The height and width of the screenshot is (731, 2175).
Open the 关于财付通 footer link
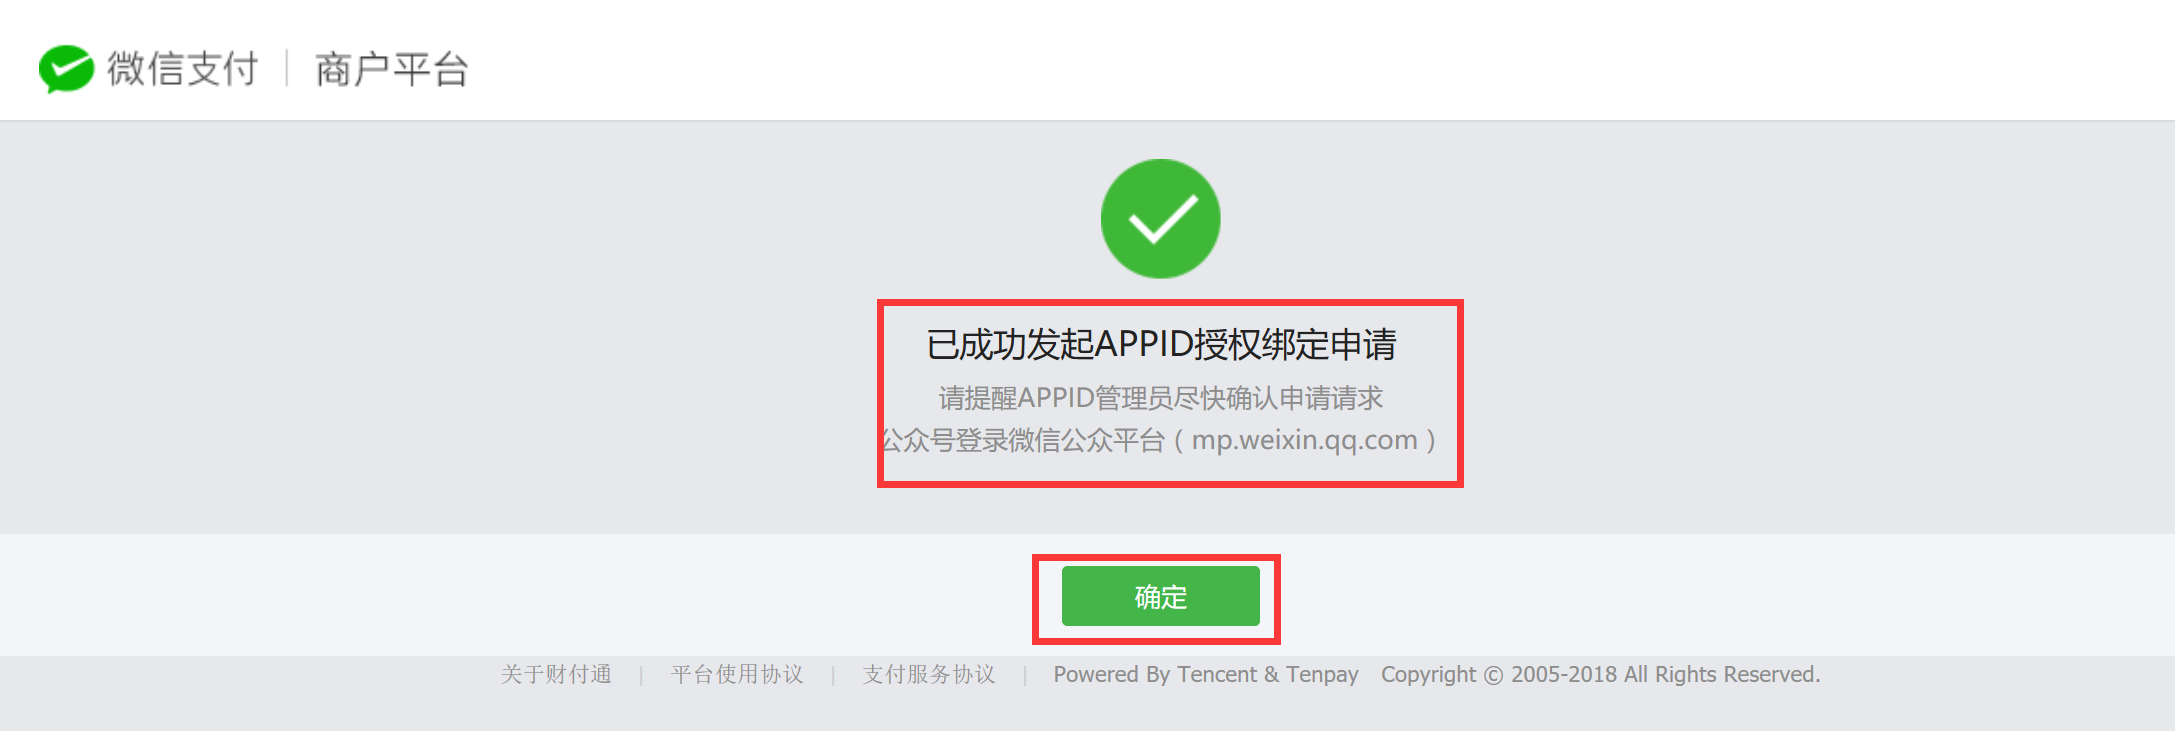[556, 675]
